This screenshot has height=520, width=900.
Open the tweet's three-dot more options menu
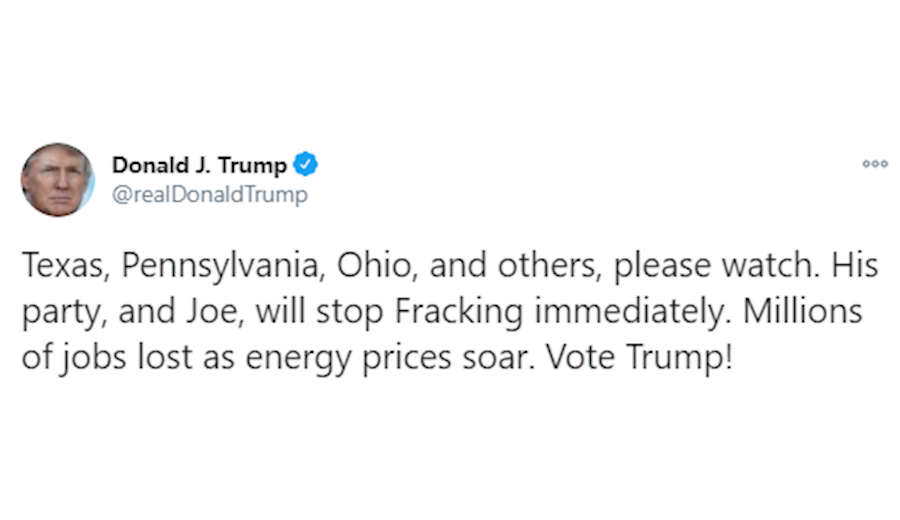(875, 164)
